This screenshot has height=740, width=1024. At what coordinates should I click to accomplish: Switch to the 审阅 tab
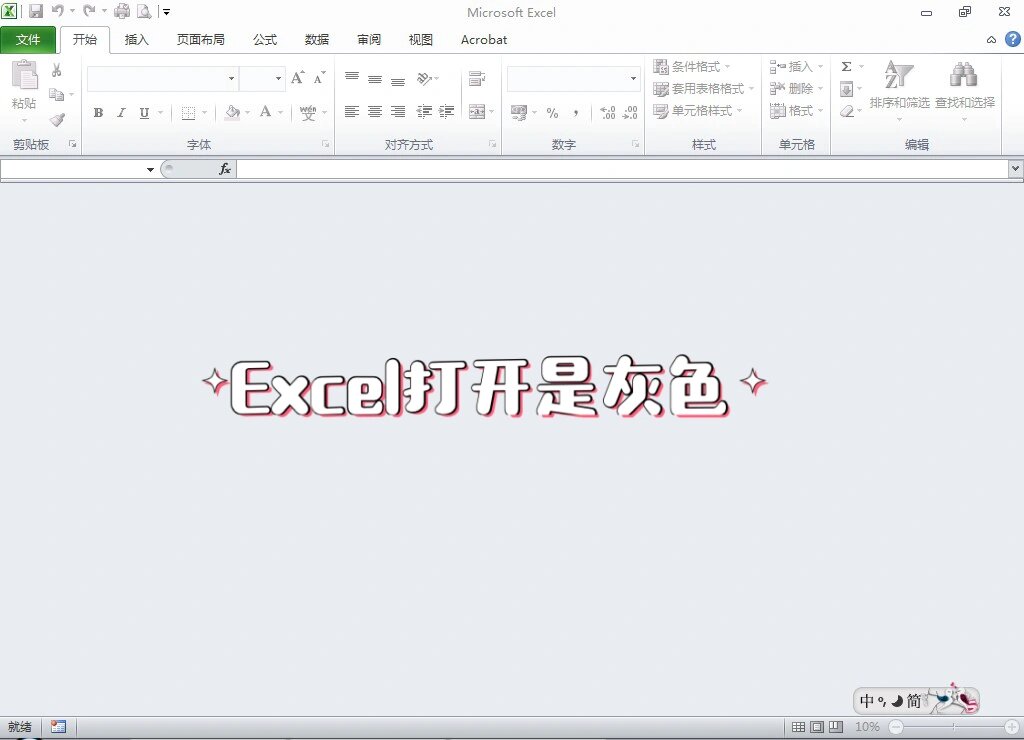point(369,40)
